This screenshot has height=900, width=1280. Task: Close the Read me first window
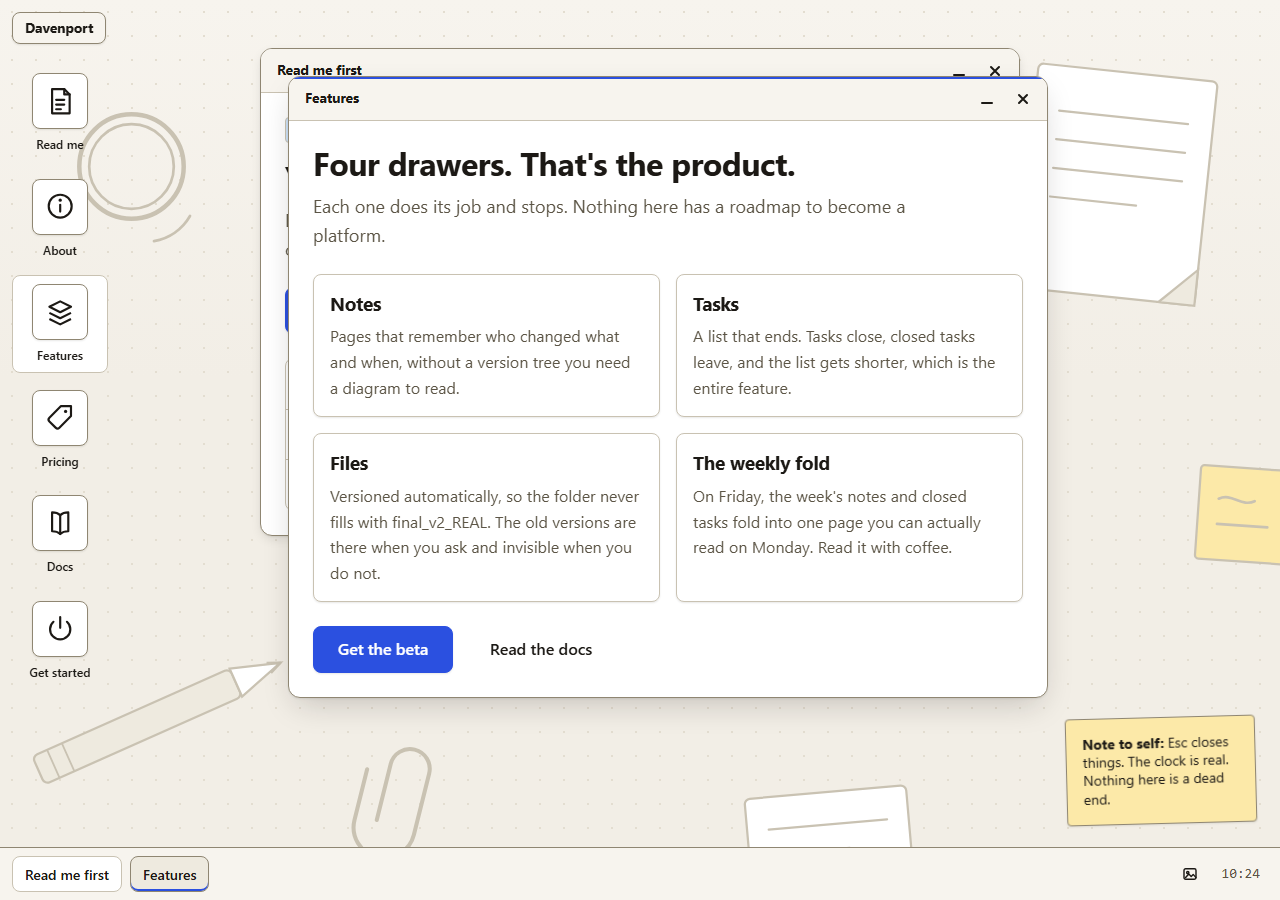point(995,70)
